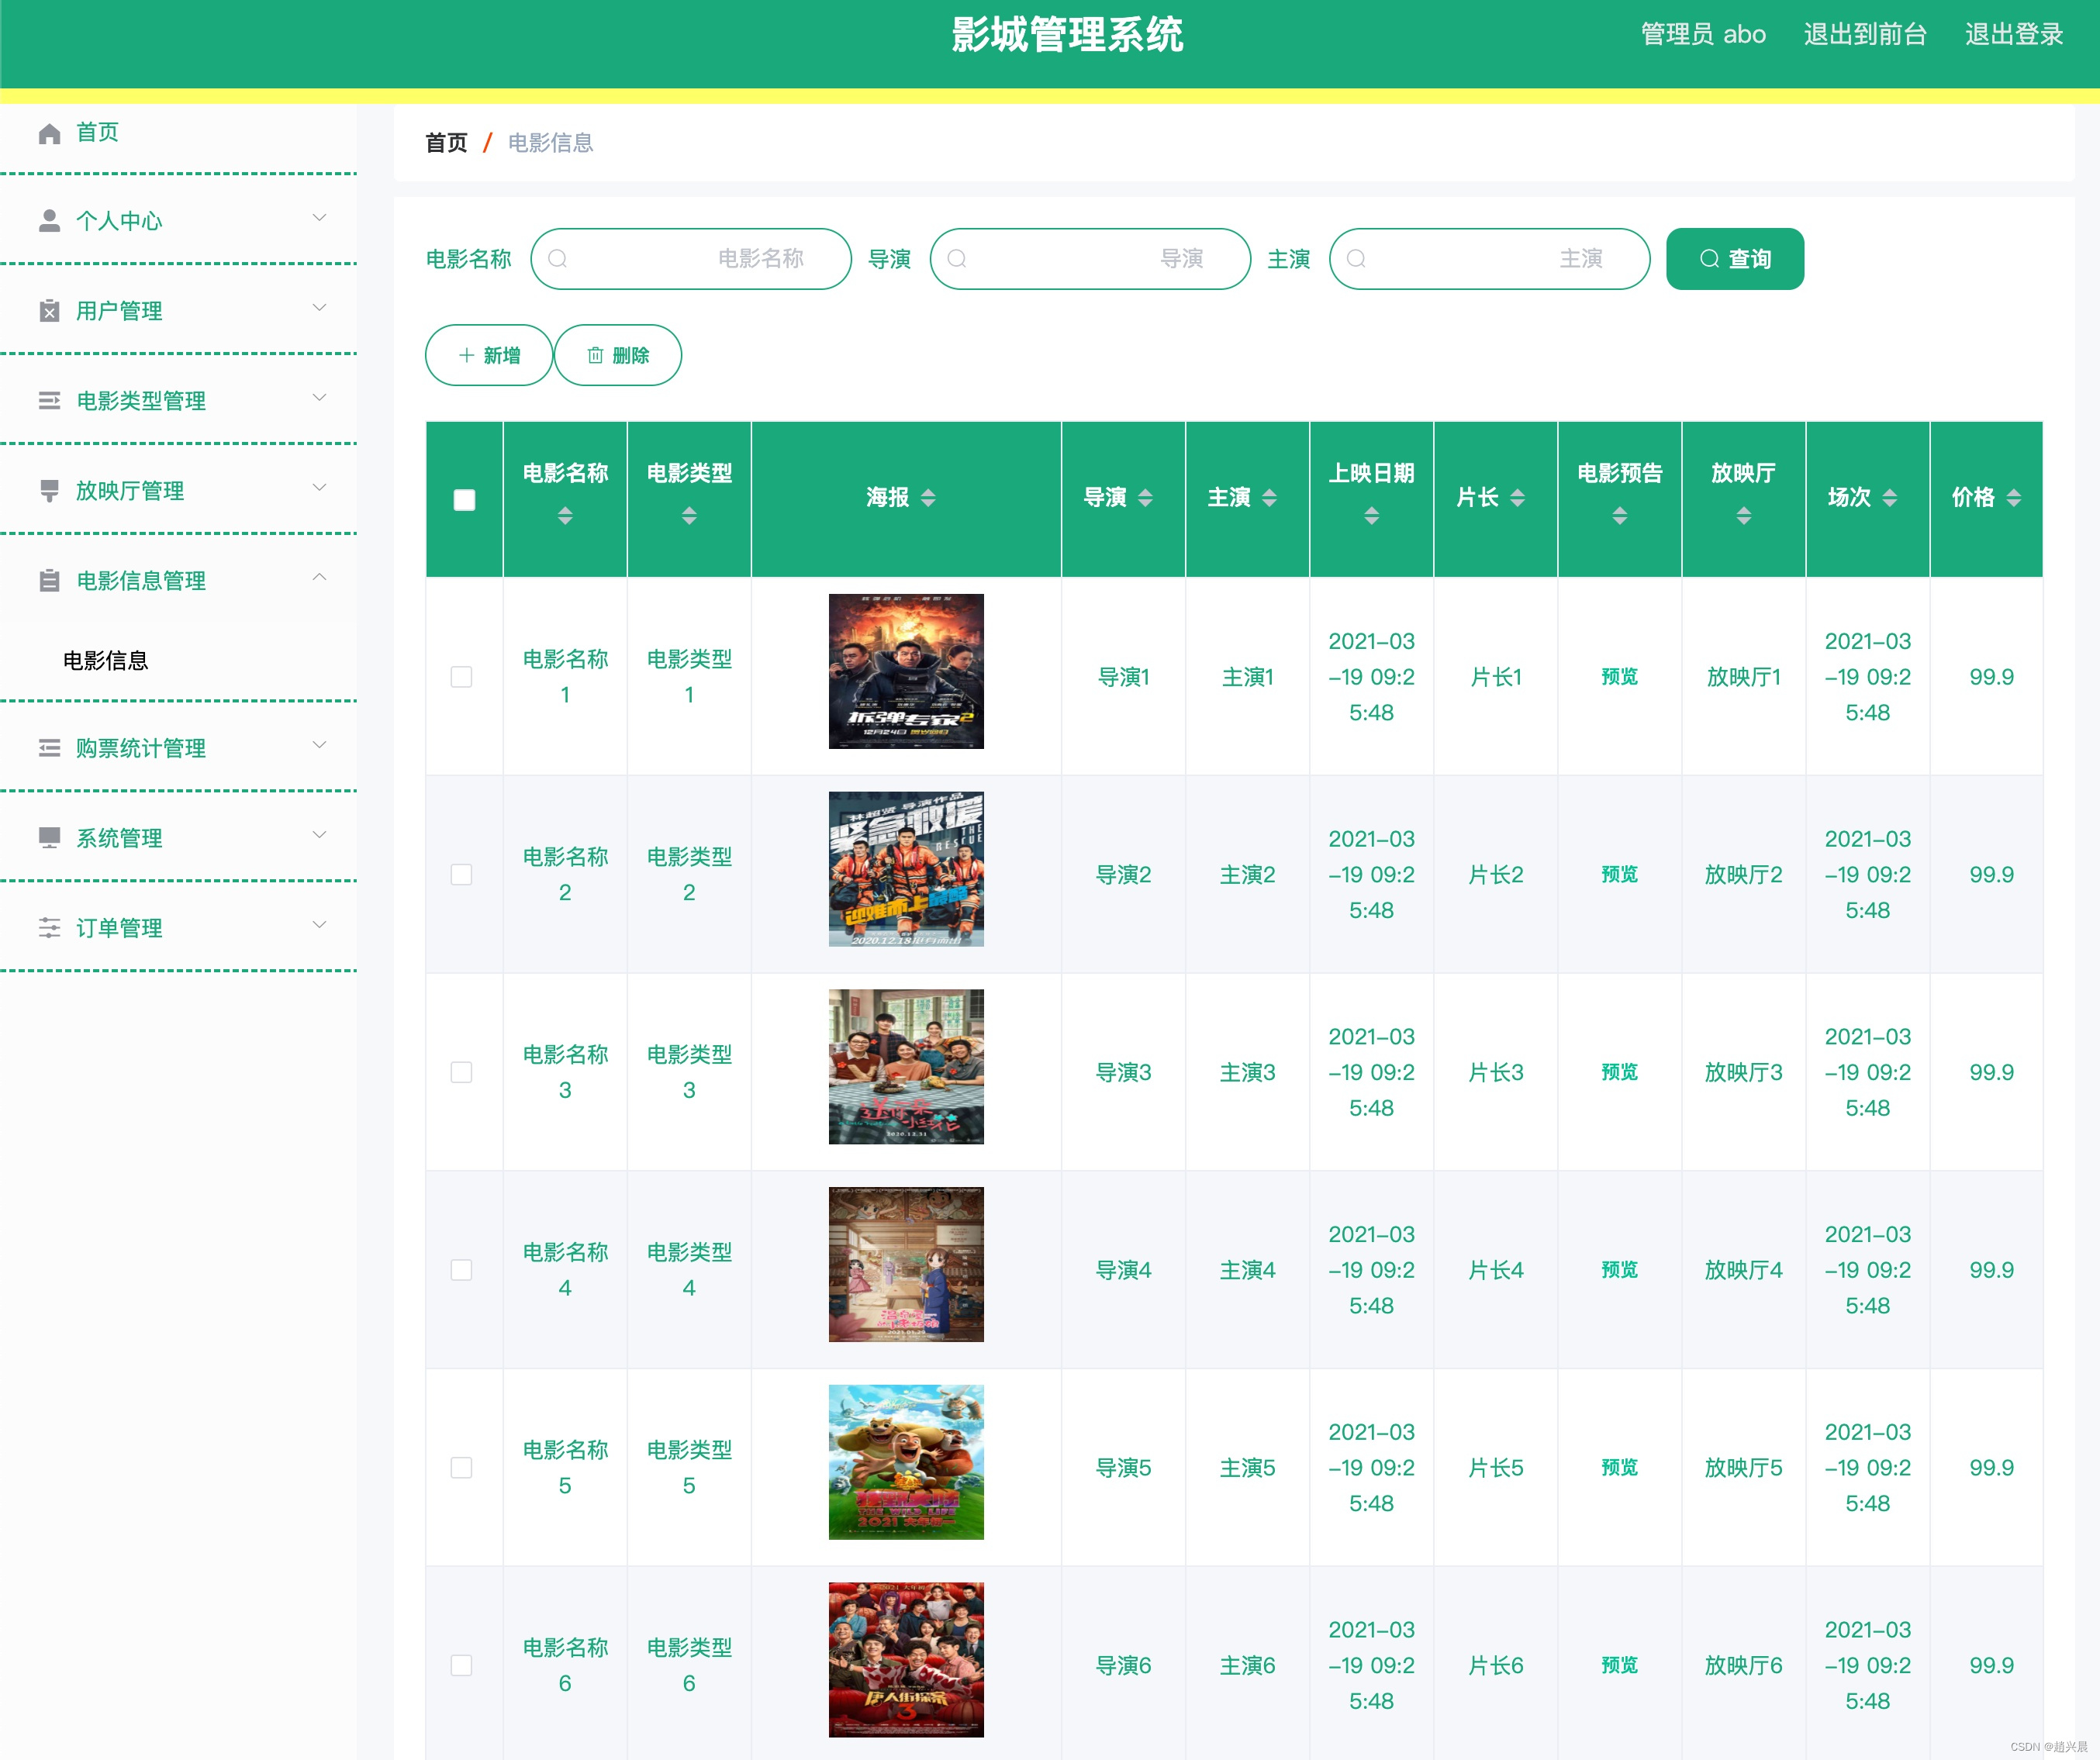Focus the 导演 search input
This screenshot has height=1760, width=2100.
pos(1090,259)
